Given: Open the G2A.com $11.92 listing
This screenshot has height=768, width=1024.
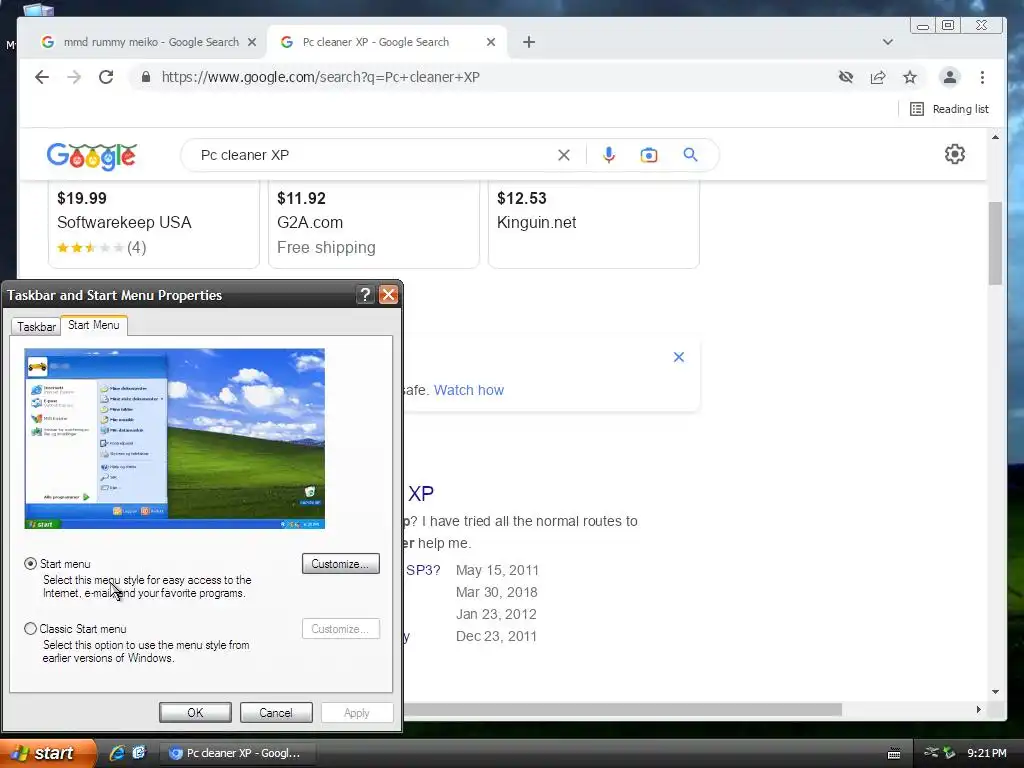Looking at the screenshot, I should (374, 222).
